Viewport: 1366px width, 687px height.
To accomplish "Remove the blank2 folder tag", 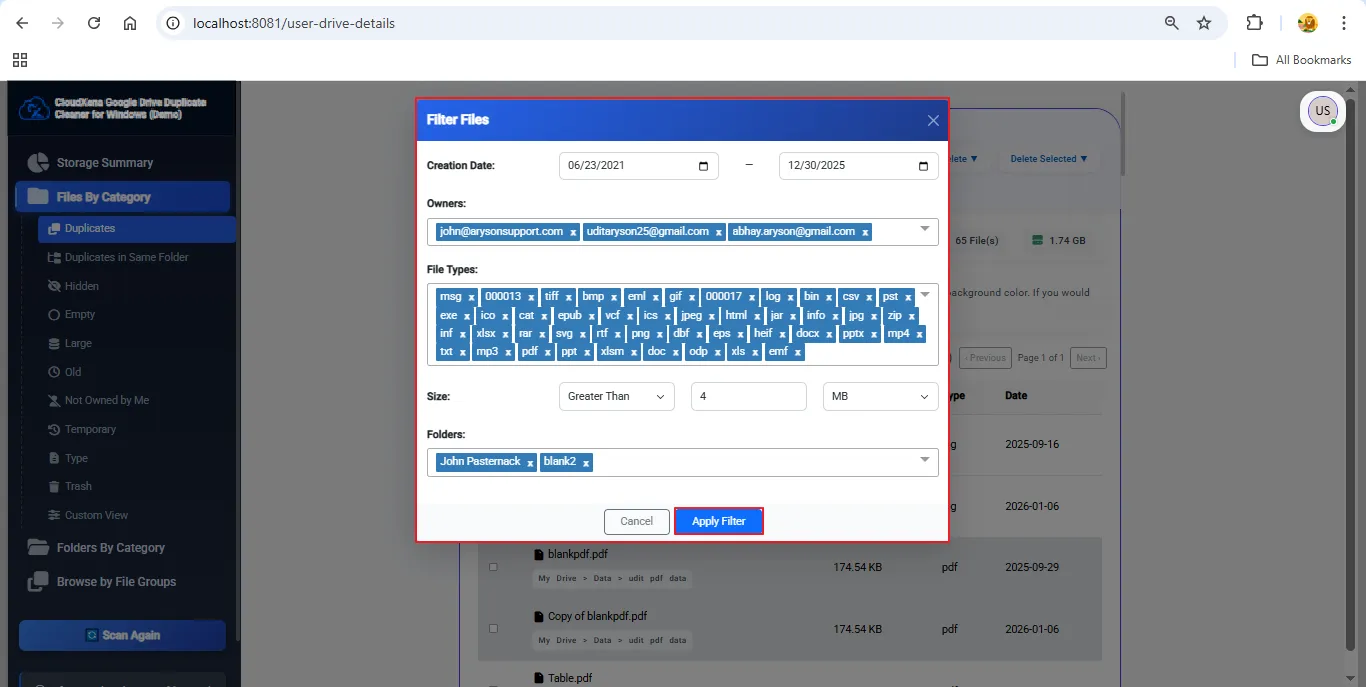I will (586, 462).
